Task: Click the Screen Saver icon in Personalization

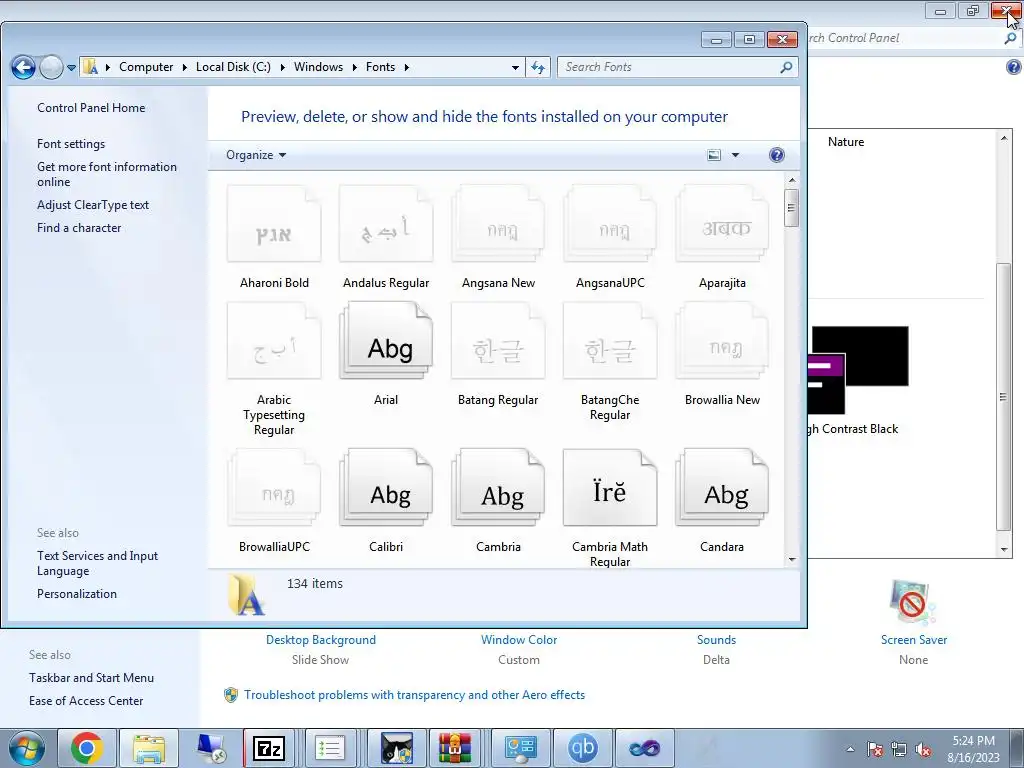Action: coord(913,602)
